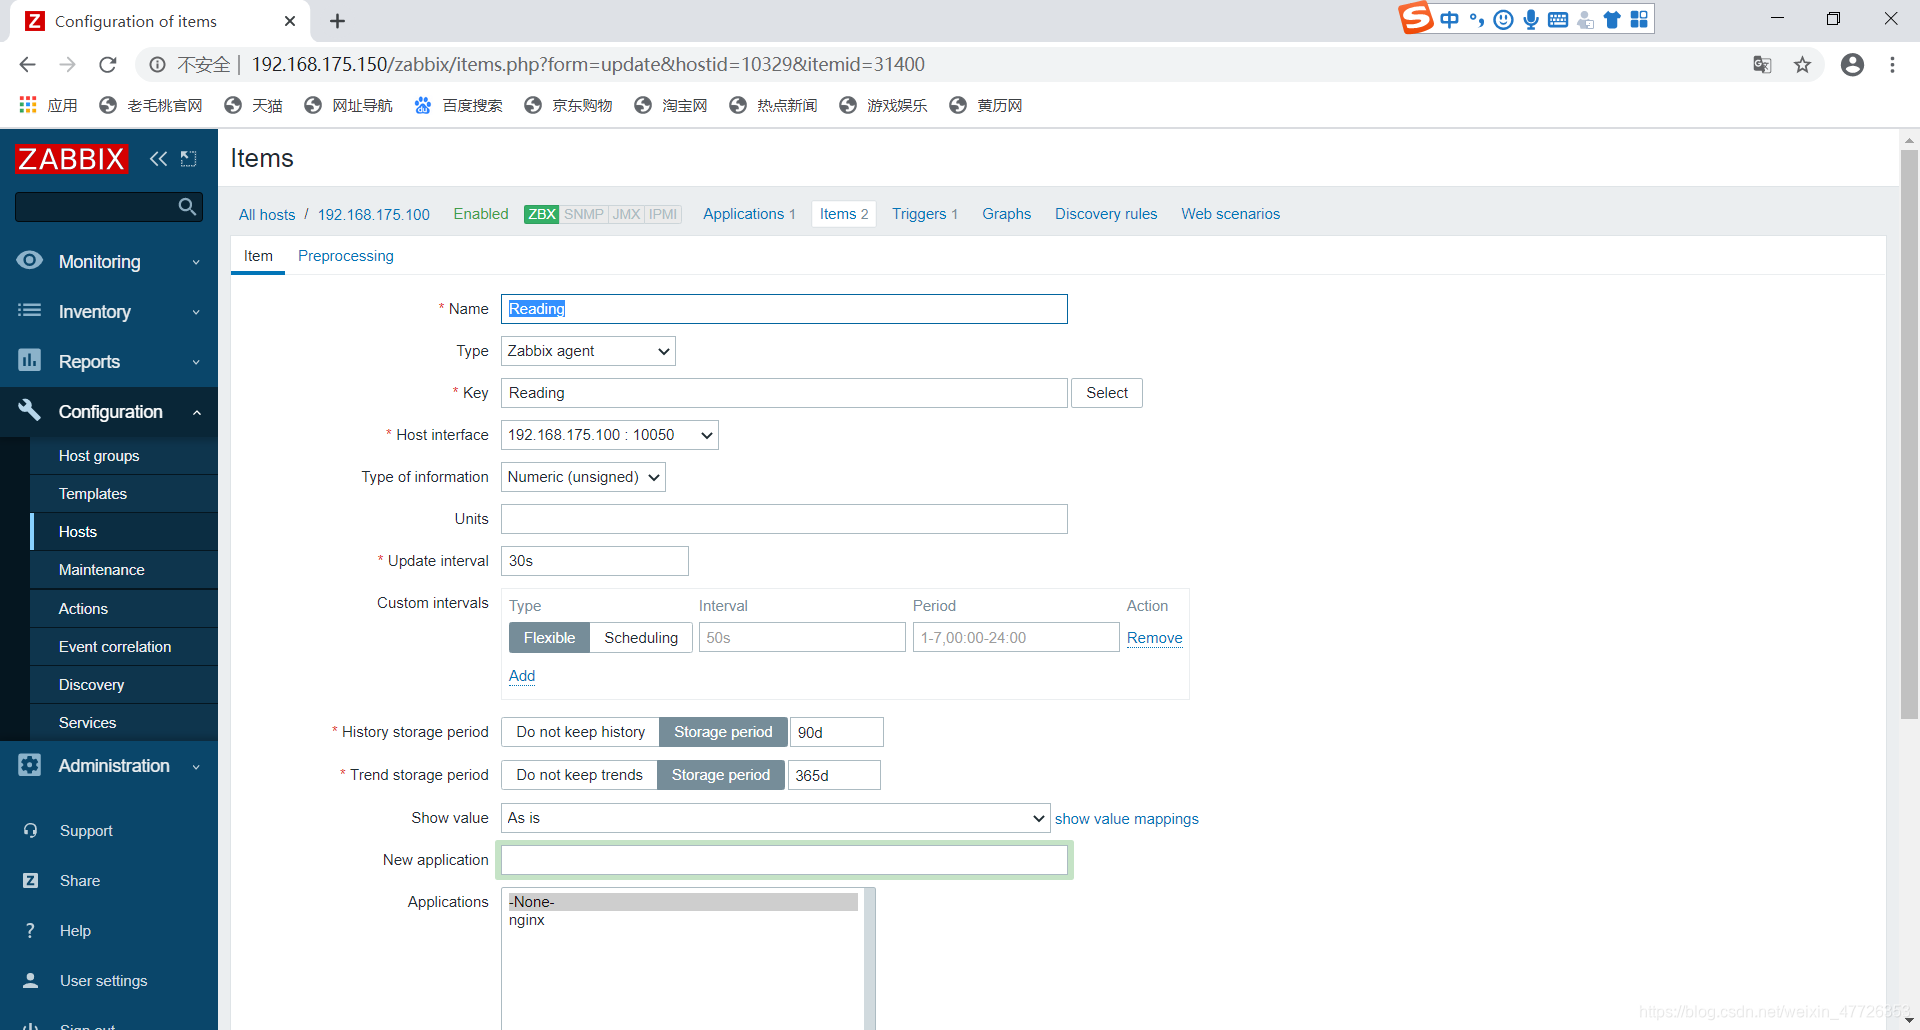
Task: Focus the Units input field
Action: tap(784, 519)
